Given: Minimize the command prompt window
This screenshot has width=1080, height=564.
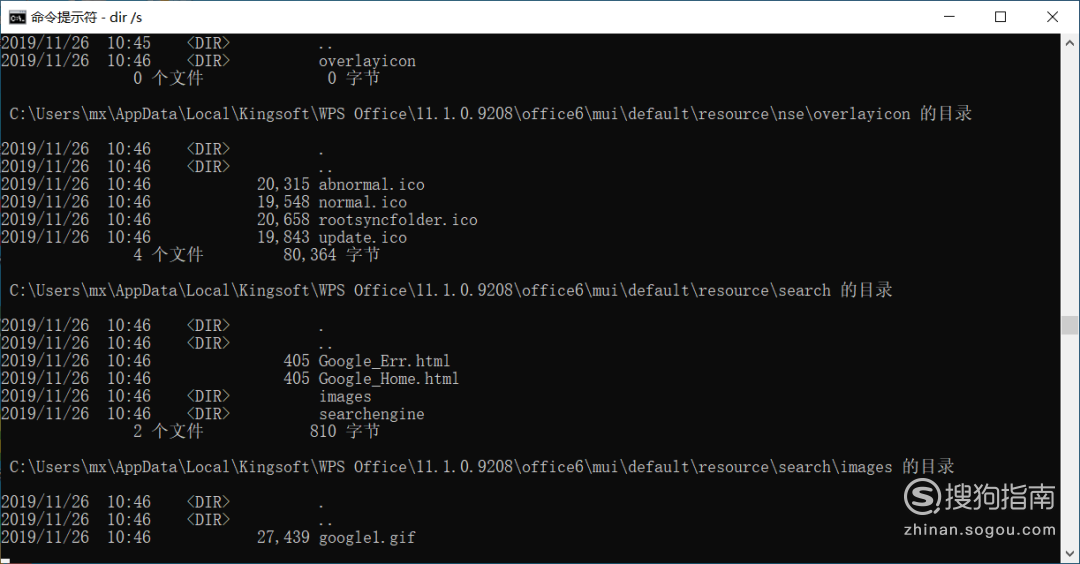Looking at the screenshot, I should (x=949, y=17).
